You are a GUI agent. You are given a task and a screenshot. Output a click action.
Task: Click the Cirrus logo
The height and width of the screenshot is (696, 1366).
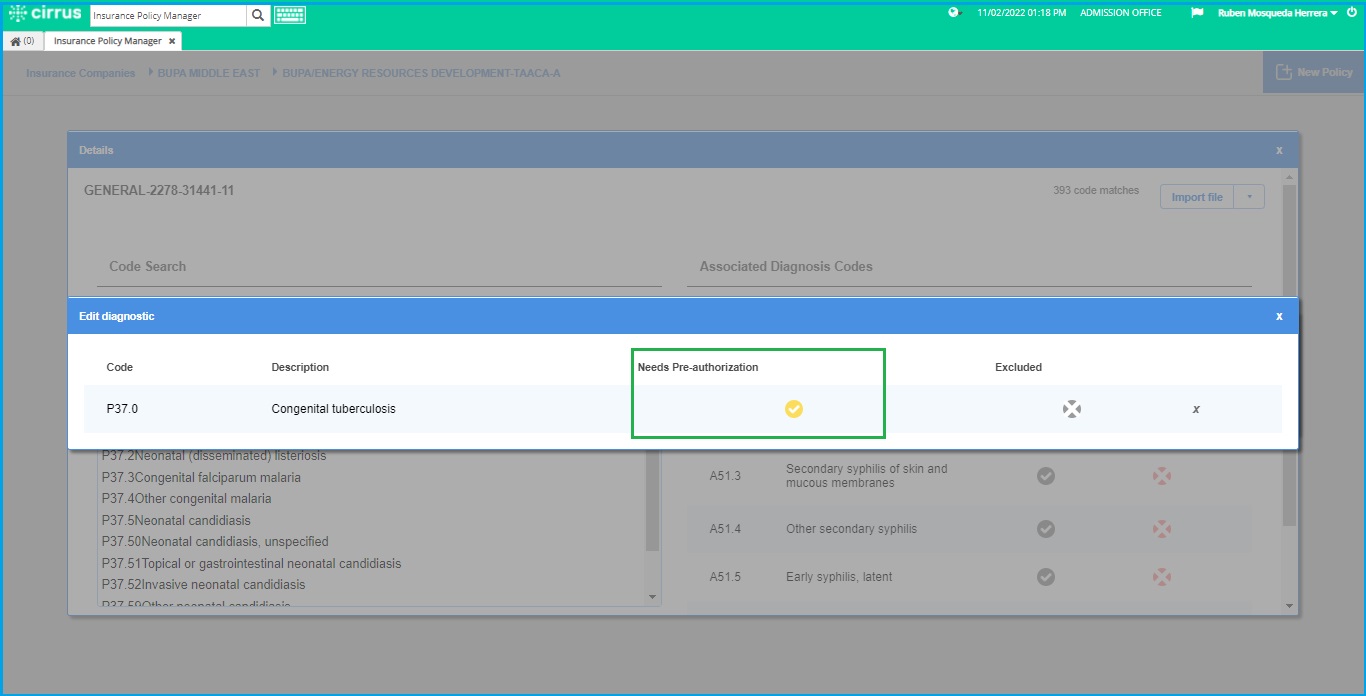pos(45,13)
